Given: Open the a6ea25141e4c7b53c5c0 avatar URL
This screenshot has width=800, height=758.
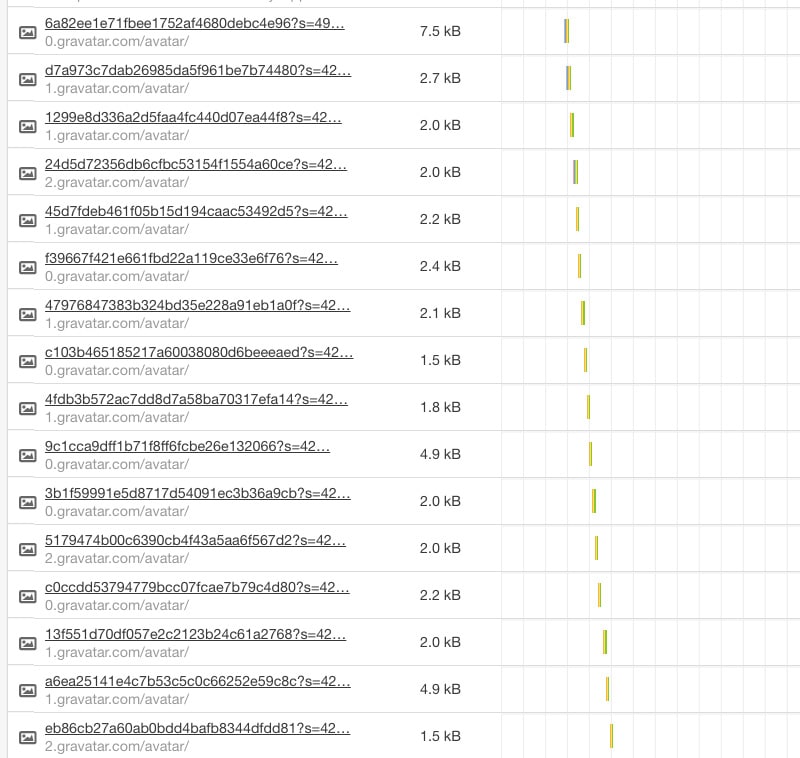Looking at the screenshot, I should pos(197,681).
